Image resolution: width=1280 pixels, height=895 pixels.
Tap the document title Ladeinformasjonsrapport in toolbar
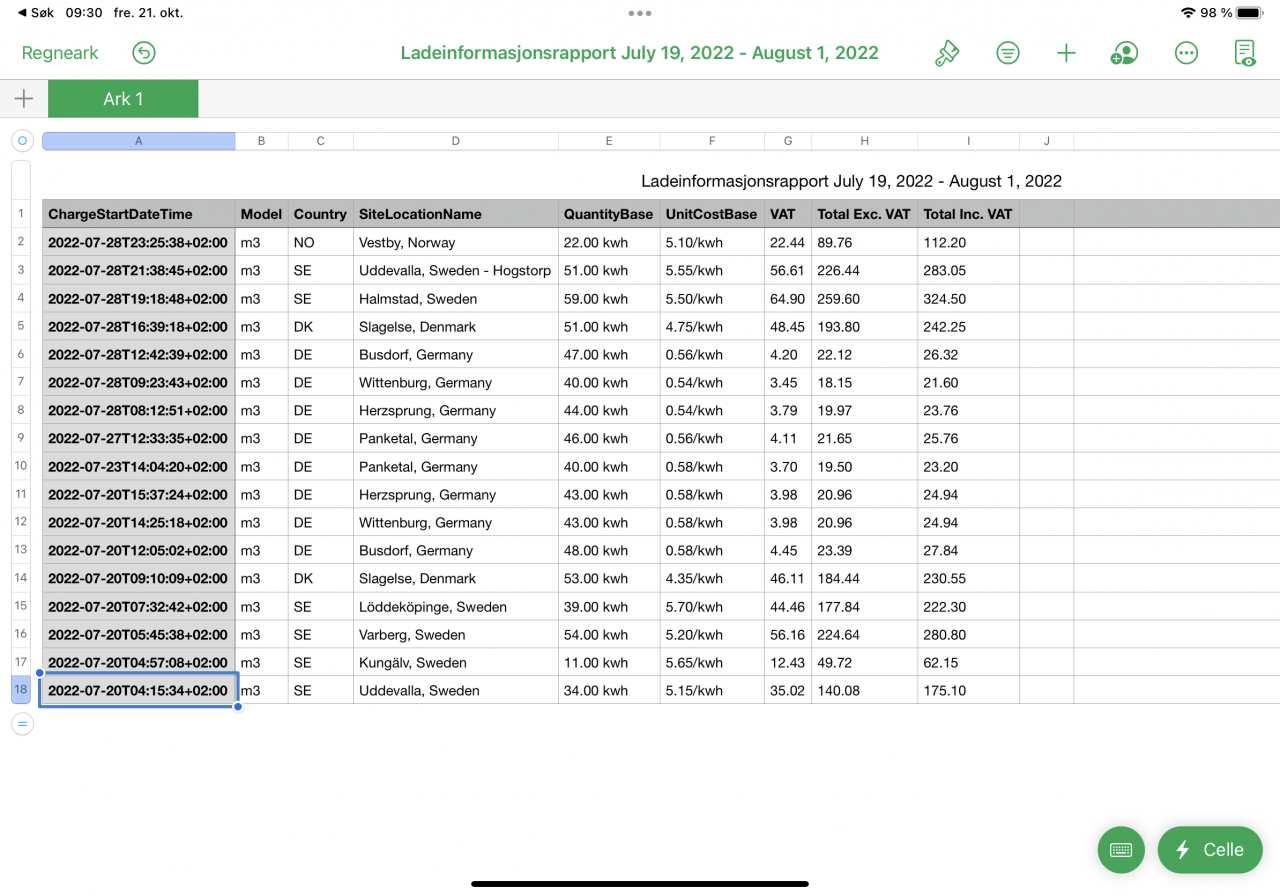pyautogui.click(x=639, y=53)
